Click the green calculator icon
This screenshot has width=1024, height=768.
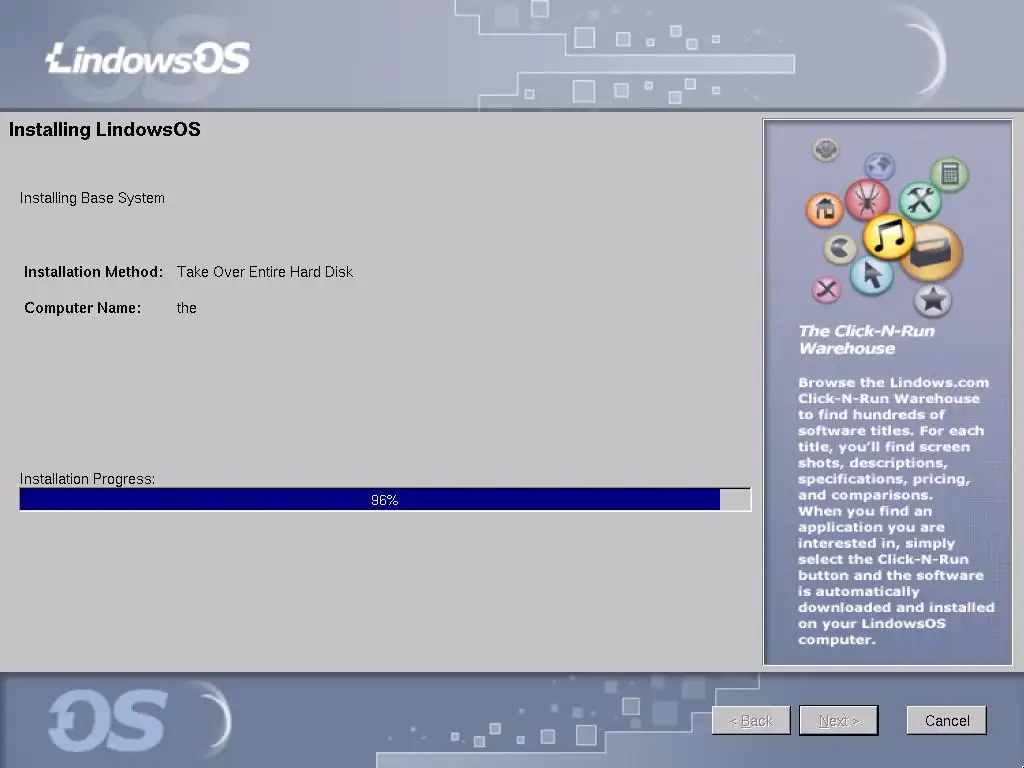(x=950, y=174)
